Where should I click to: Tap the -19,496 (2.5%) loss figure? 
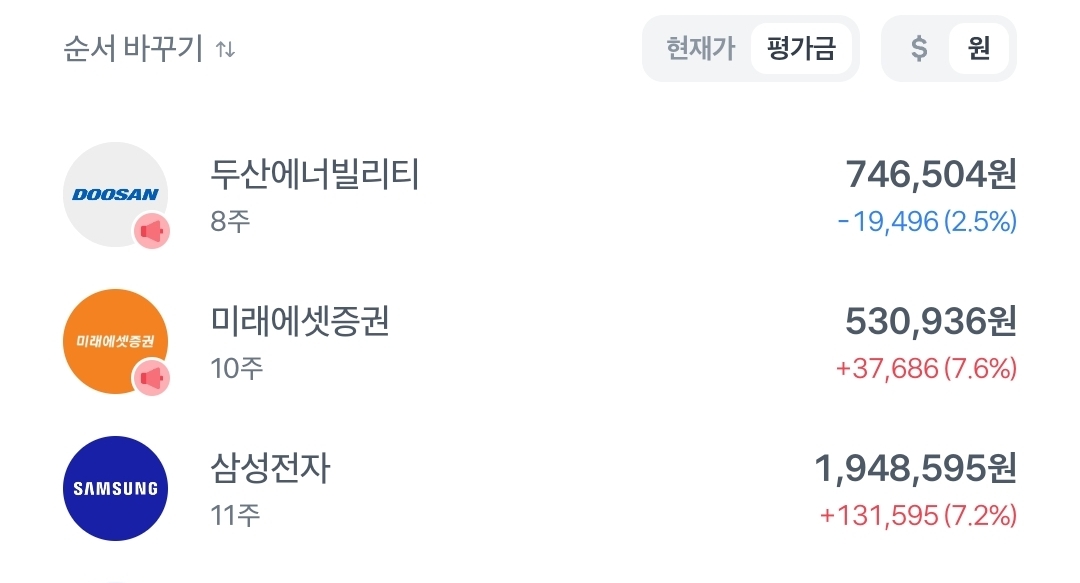[x=927, y=222]
